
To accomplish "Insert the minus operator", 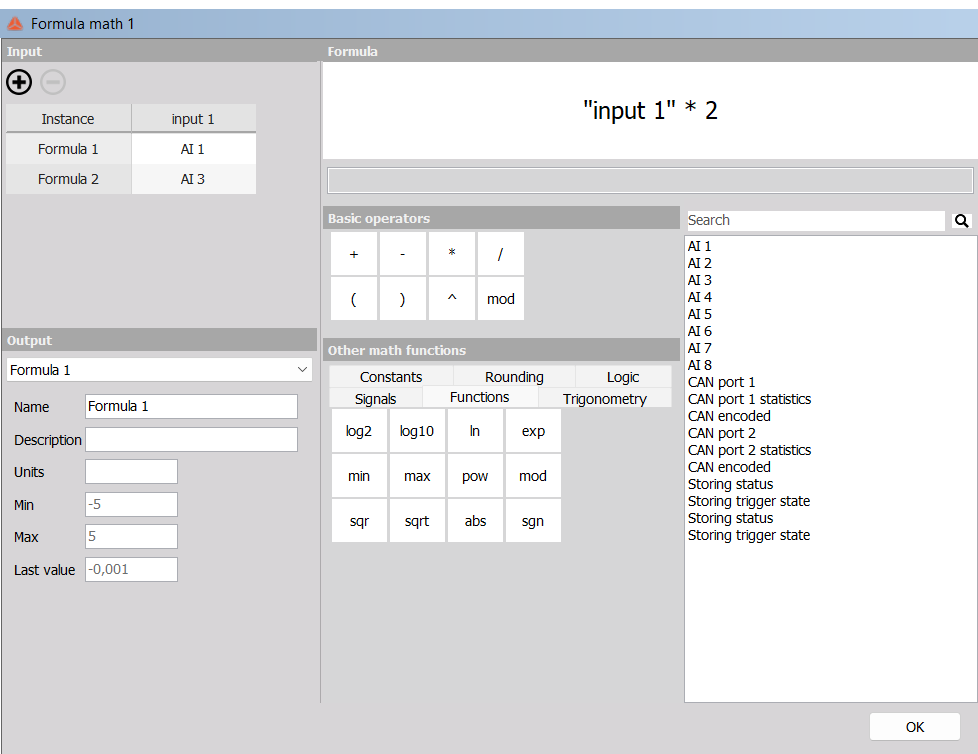I will [x=403, y=254].
